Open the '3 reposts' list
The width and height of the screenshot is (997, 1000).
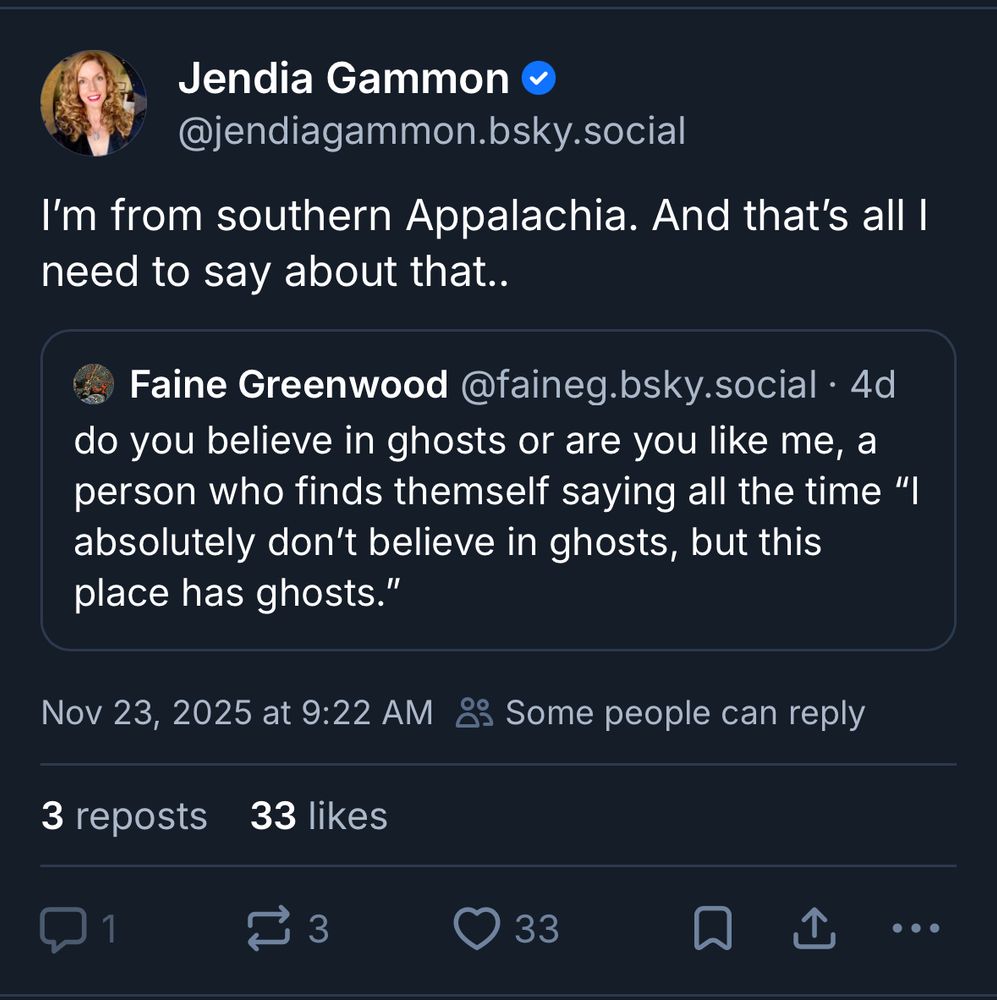coord(123,815)
